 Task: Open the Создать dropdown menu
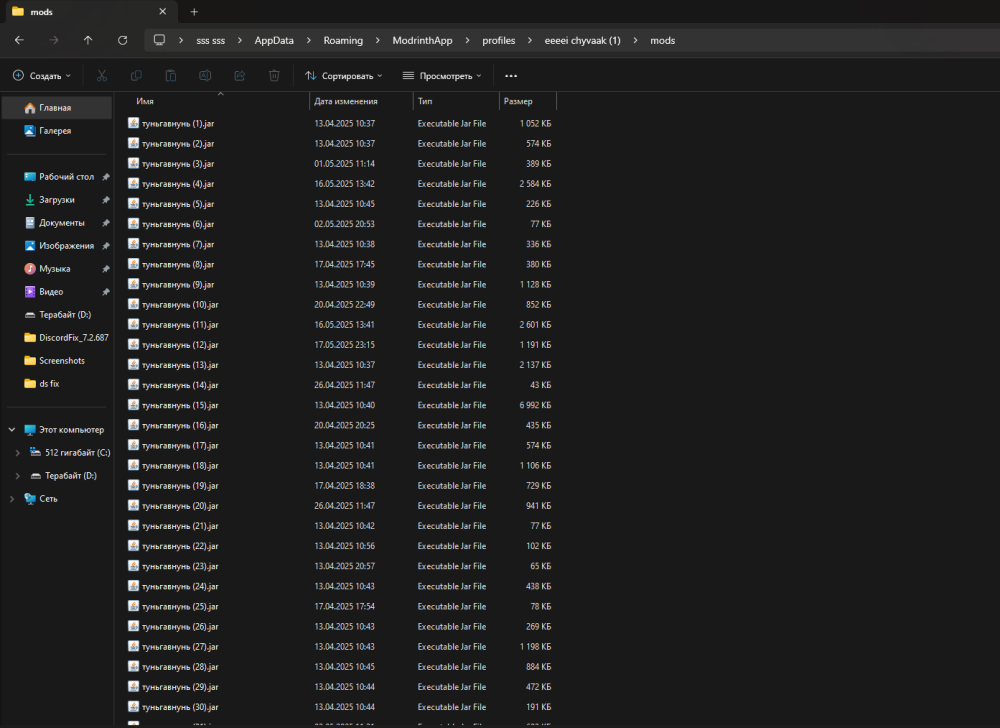tap(42, 76)
